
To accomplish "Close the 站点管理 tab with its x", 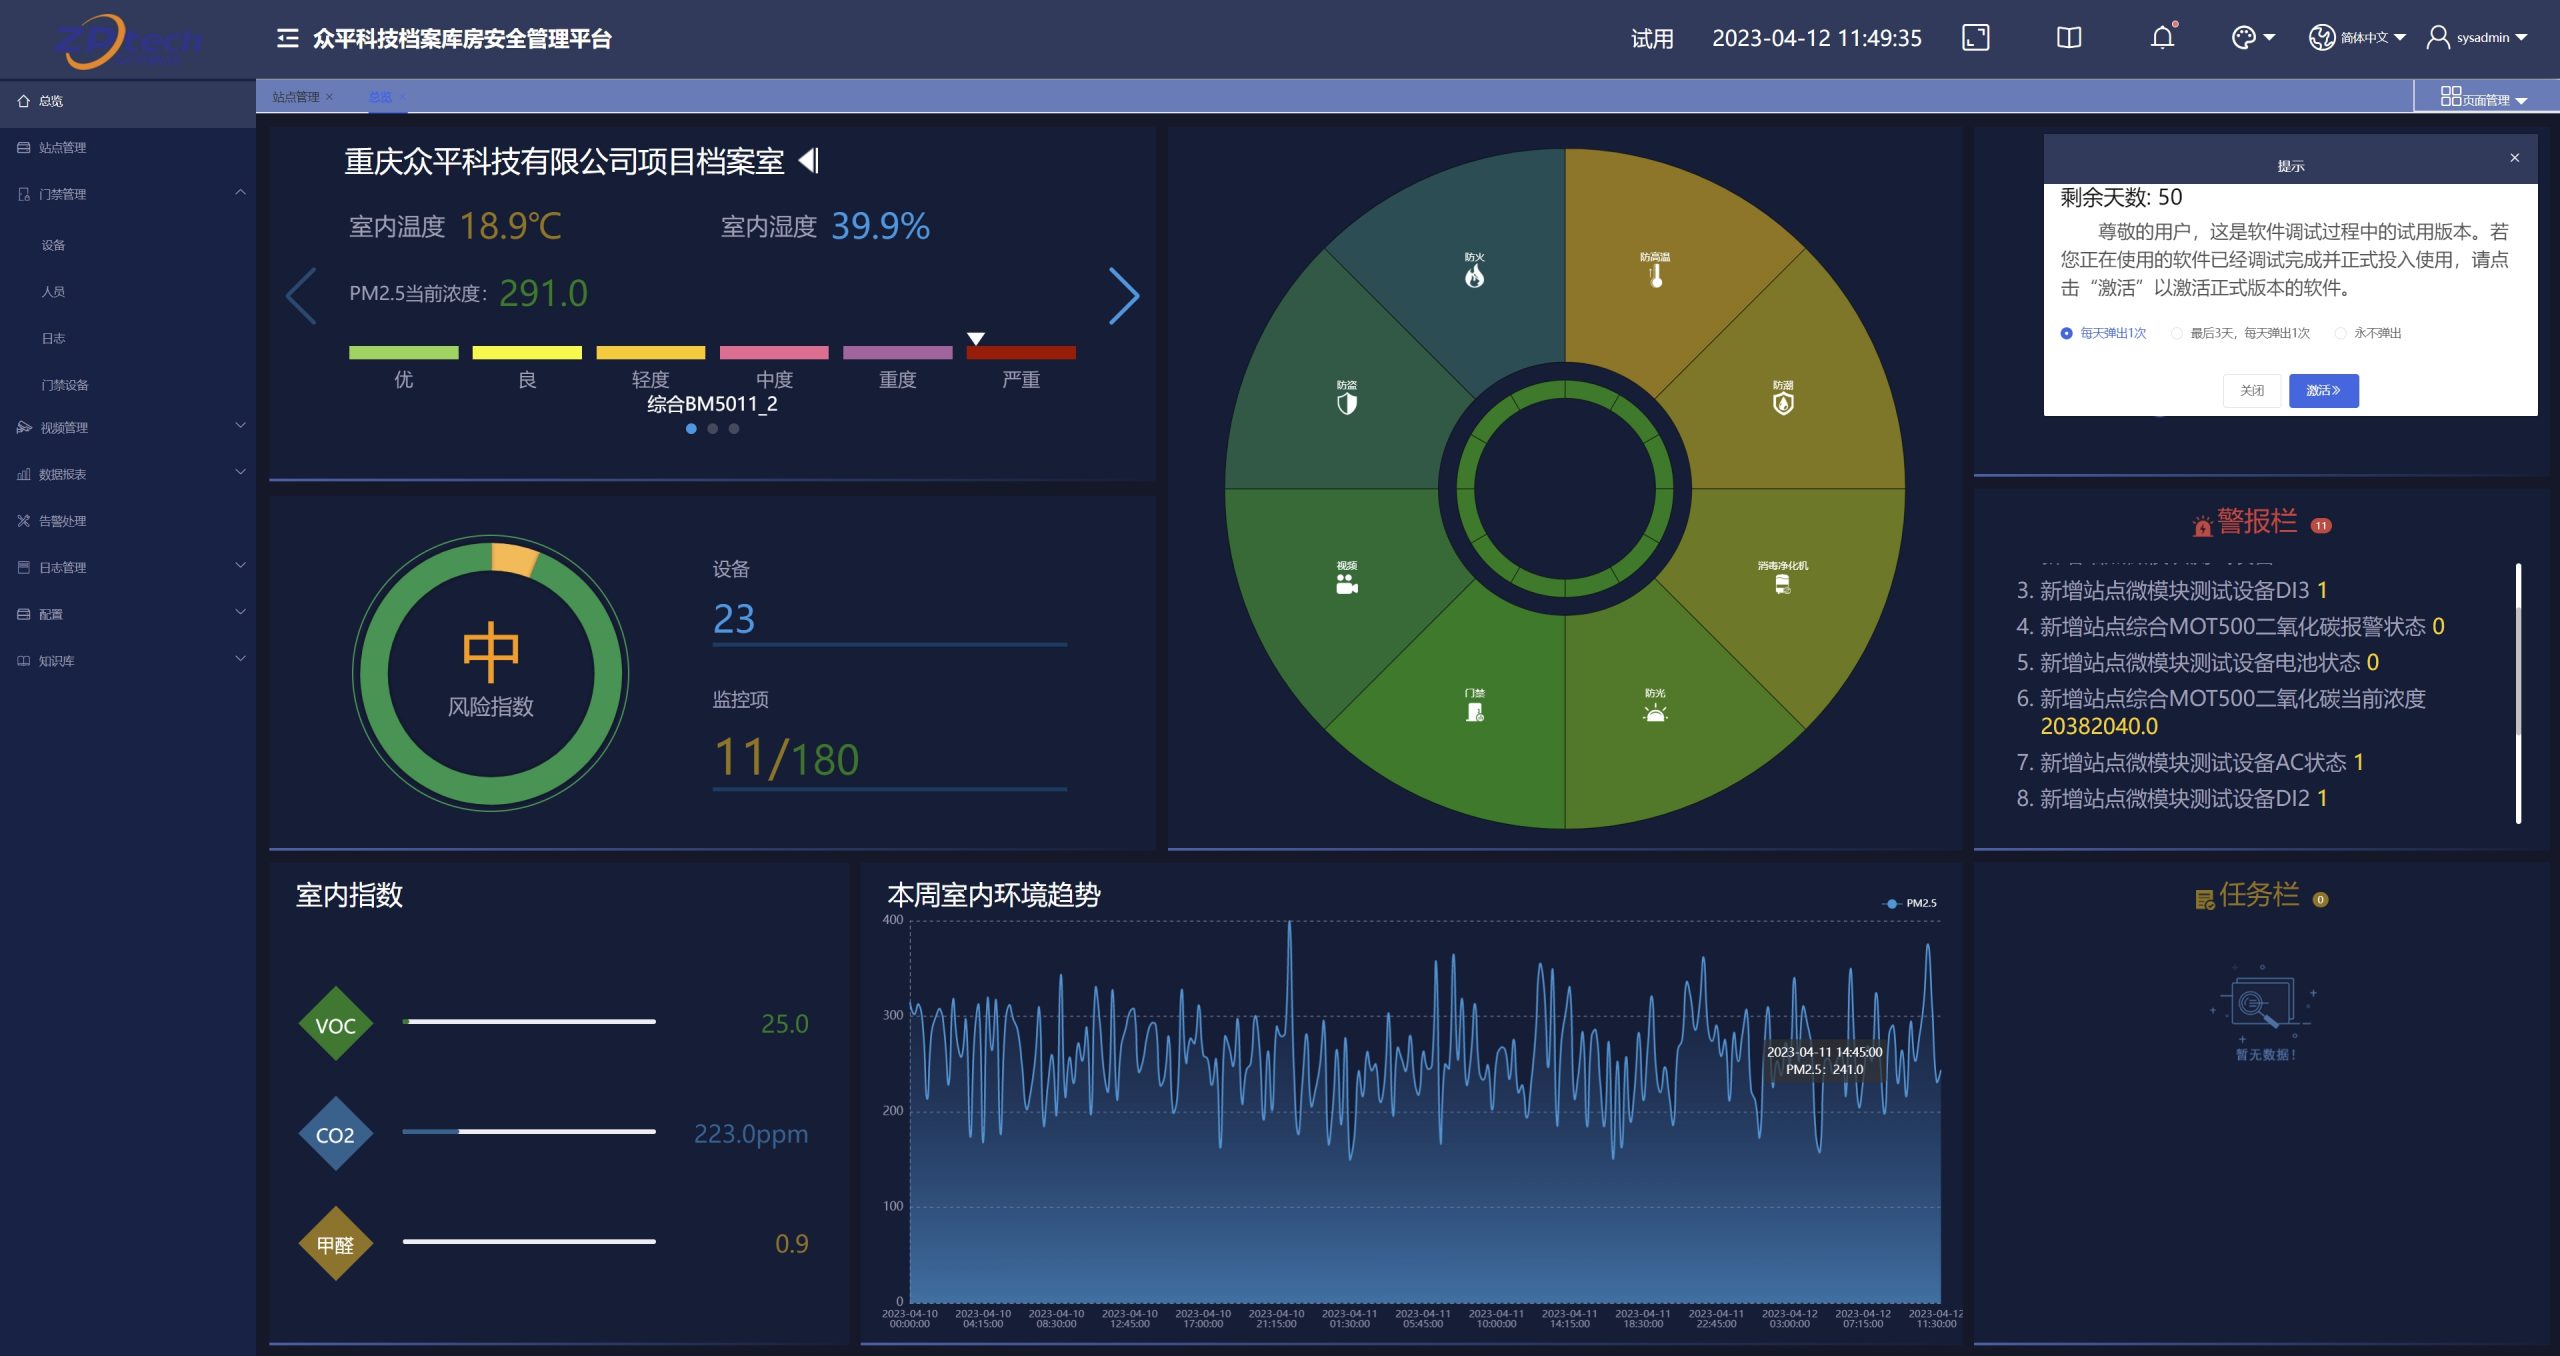I will click(329, 97).
